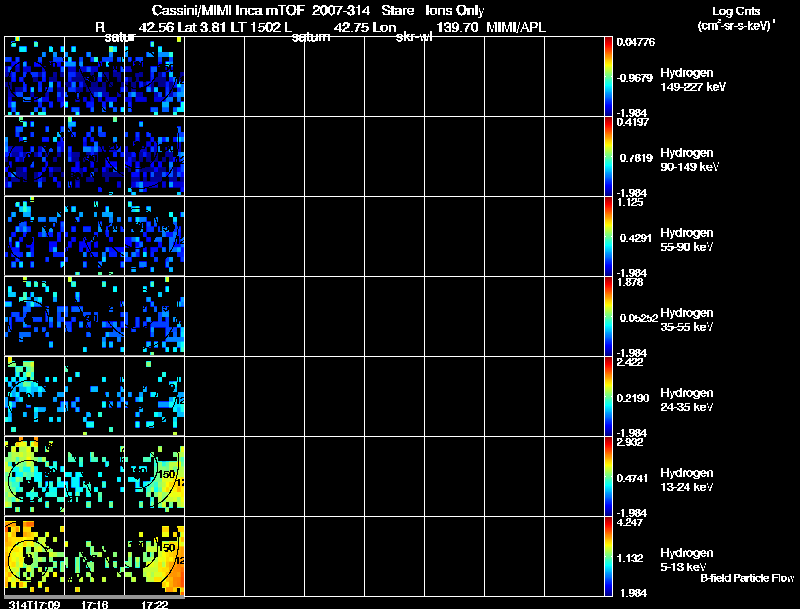Select the middle Hydrogen 149-227 keV image panel
800x609 pixels.
pos(94,76)
